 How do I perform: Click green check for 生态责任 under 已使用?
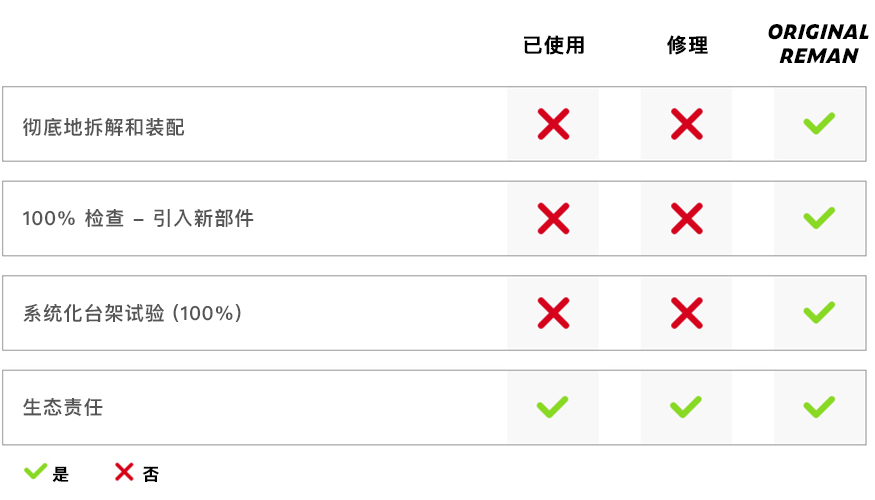point(553,407)
